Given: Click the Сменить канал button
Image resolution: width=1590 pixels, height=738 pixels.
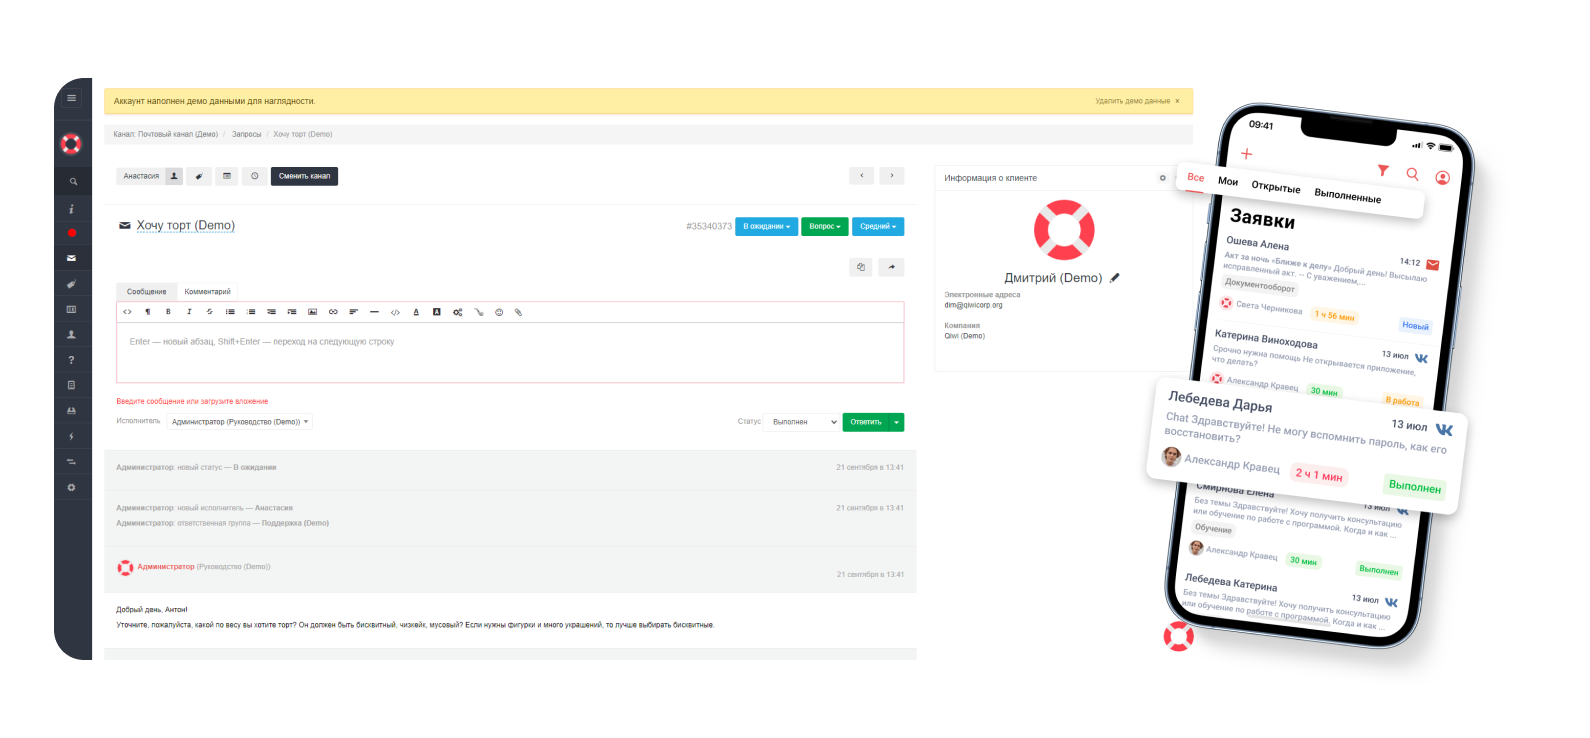Looking at the screenshot, I should coord(304,176).
